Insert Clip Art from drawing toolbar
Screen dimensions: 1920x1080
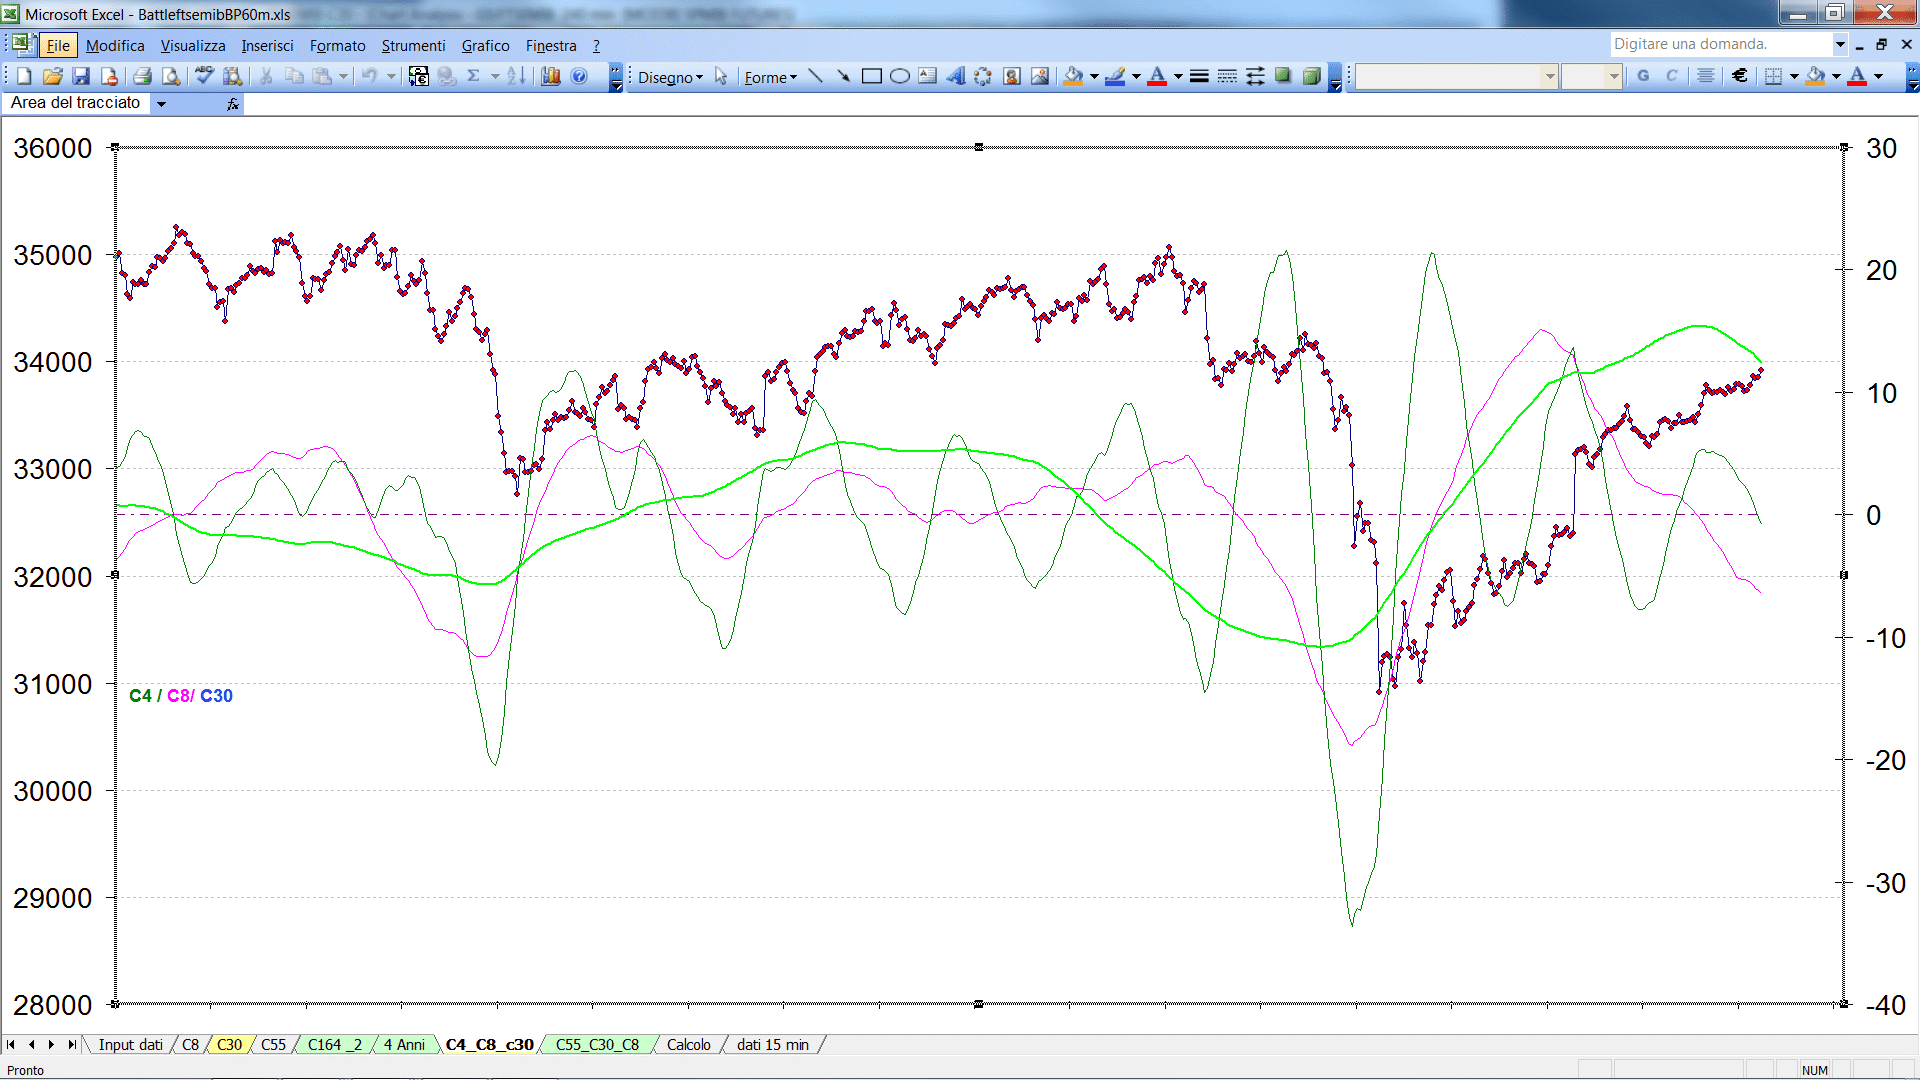[1012, 76]
